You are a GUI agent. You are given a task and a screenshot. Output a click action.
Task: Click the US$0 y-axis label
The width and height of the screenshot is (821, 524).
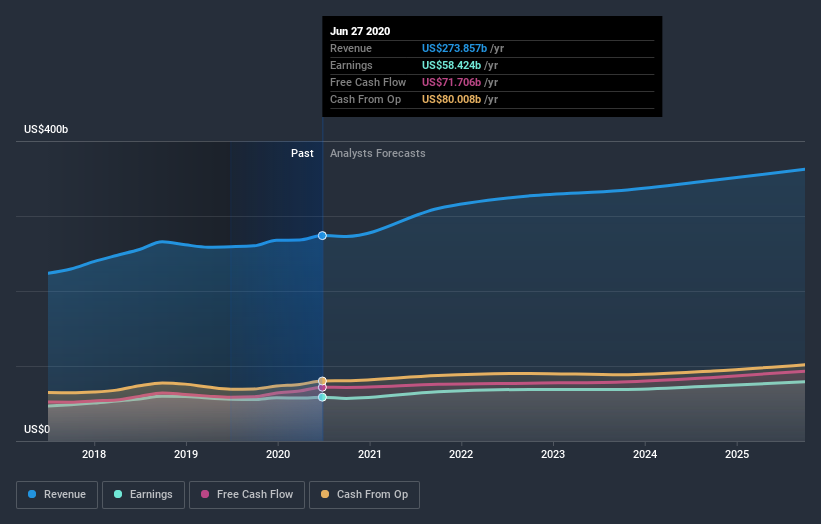pyautogui.click(x=37, y=429)
